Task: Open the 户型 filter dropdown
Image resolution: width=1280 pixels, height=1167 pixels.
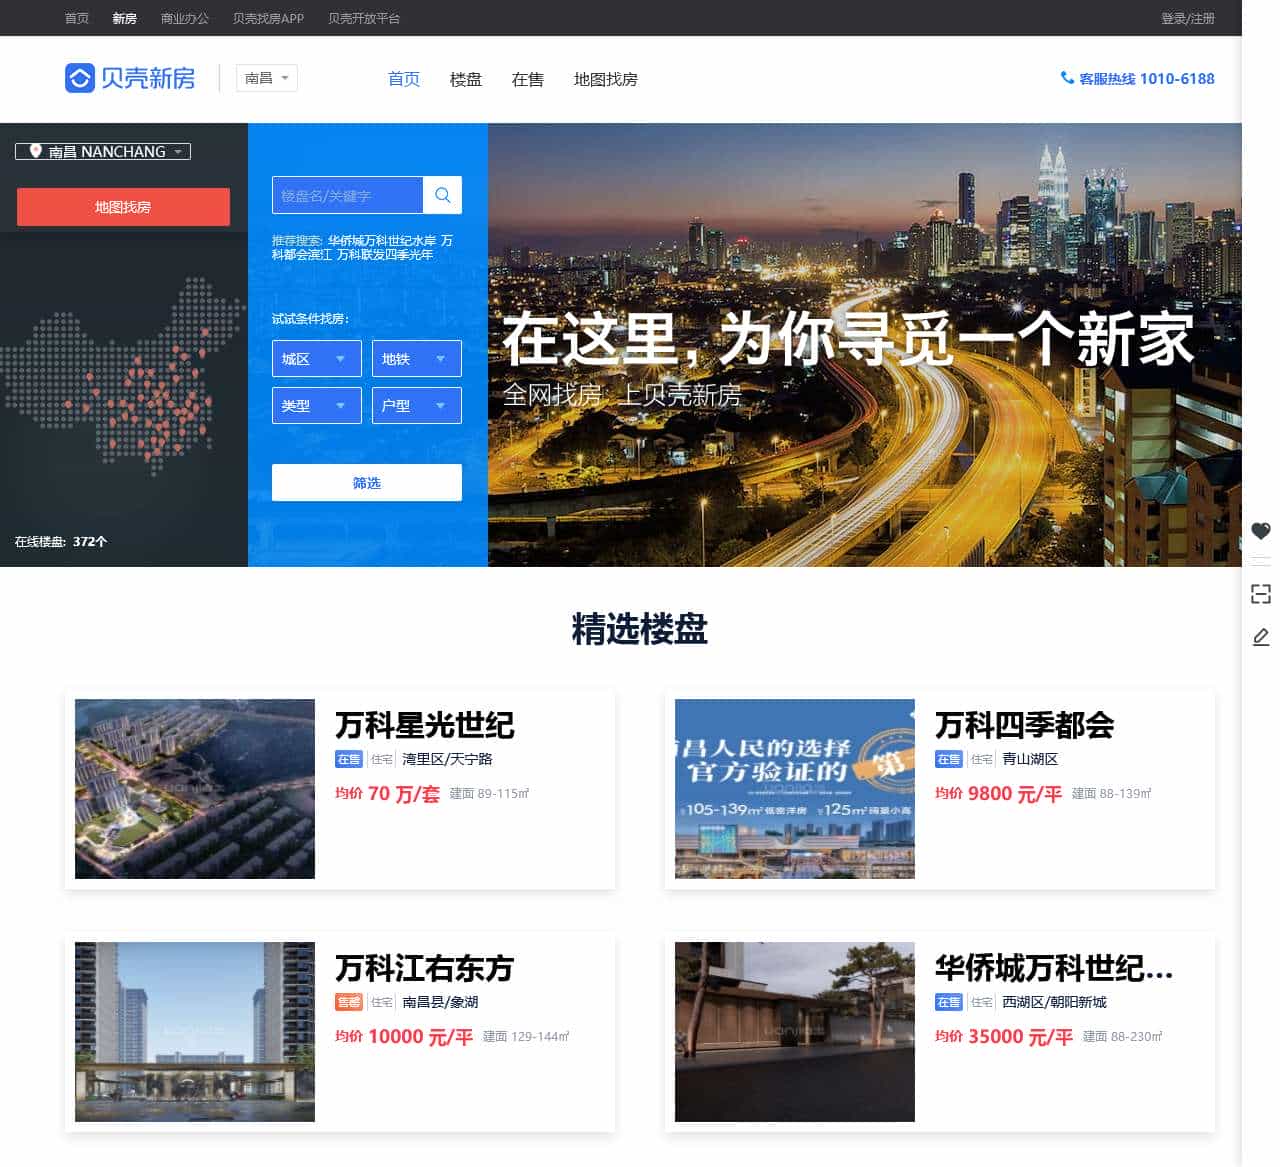Action: tap(416, 405)
